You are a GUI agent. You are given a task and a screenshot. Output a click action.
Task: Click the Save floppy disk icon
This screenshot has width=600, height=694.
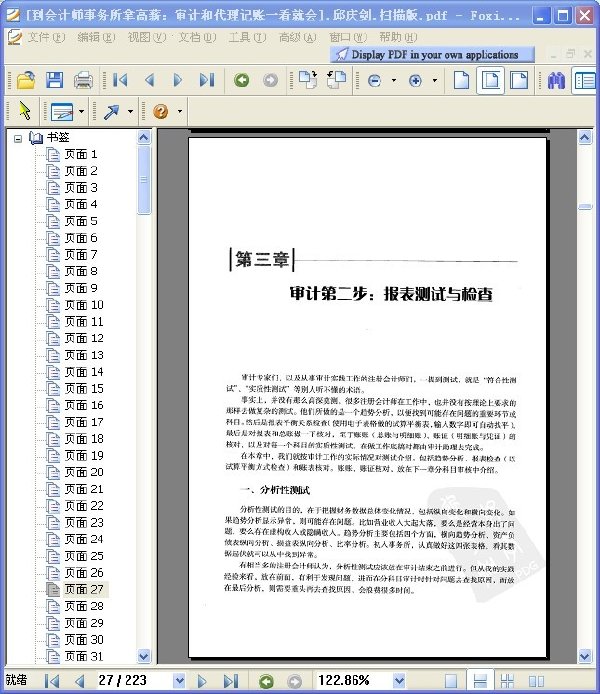coord(54,80)
